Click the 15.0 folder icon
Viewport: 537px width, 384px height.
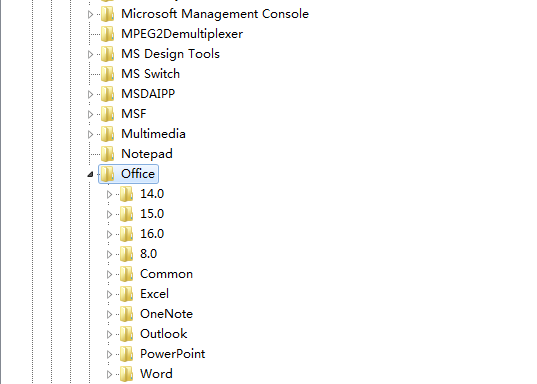[x=127, y=214]
